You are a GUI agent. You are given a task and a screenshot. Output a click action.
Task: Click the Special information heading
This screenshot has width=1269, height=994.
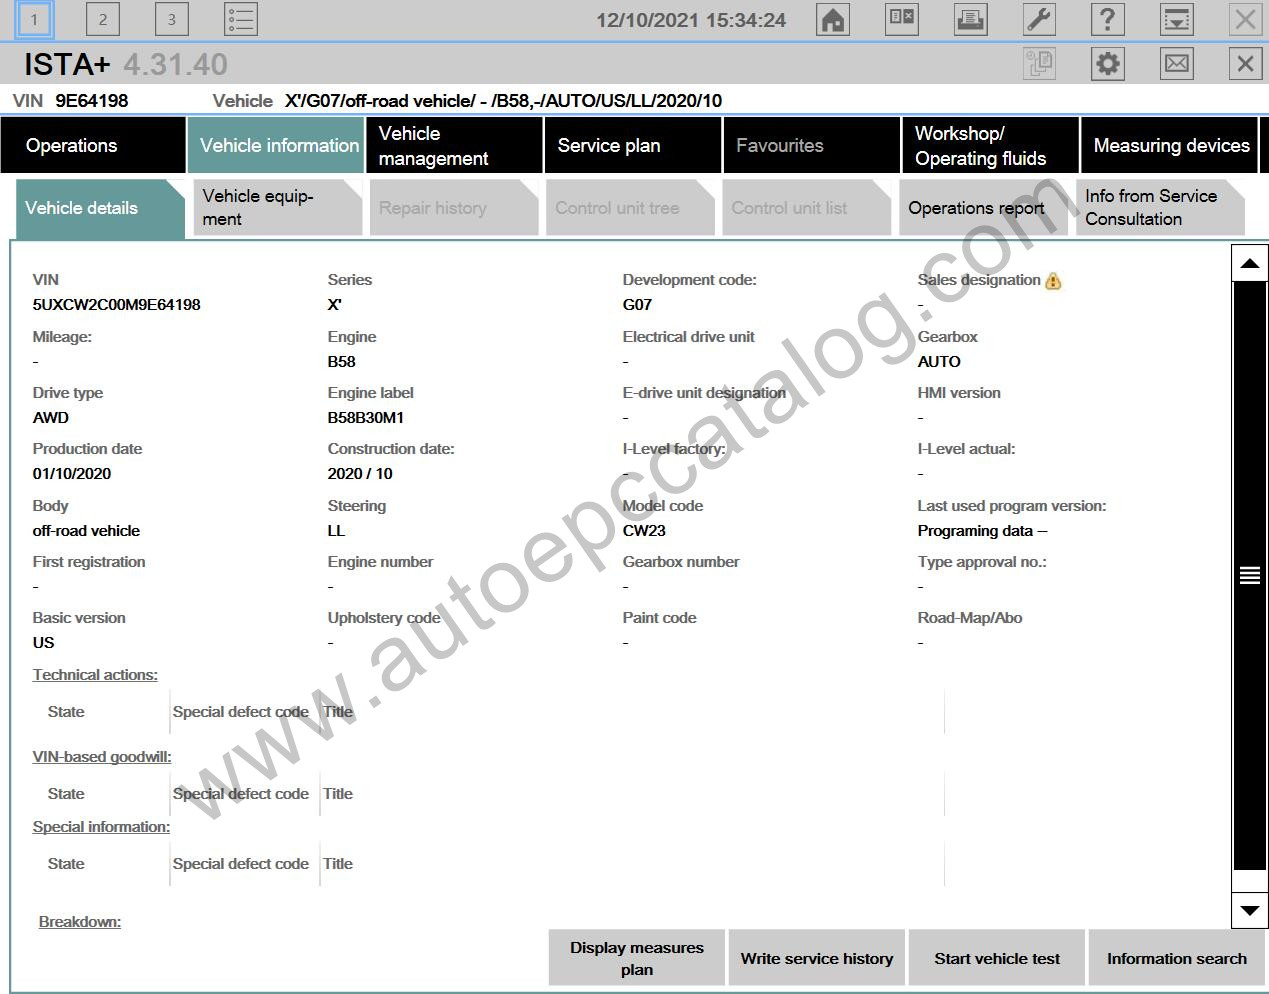[x=101, y=827]
